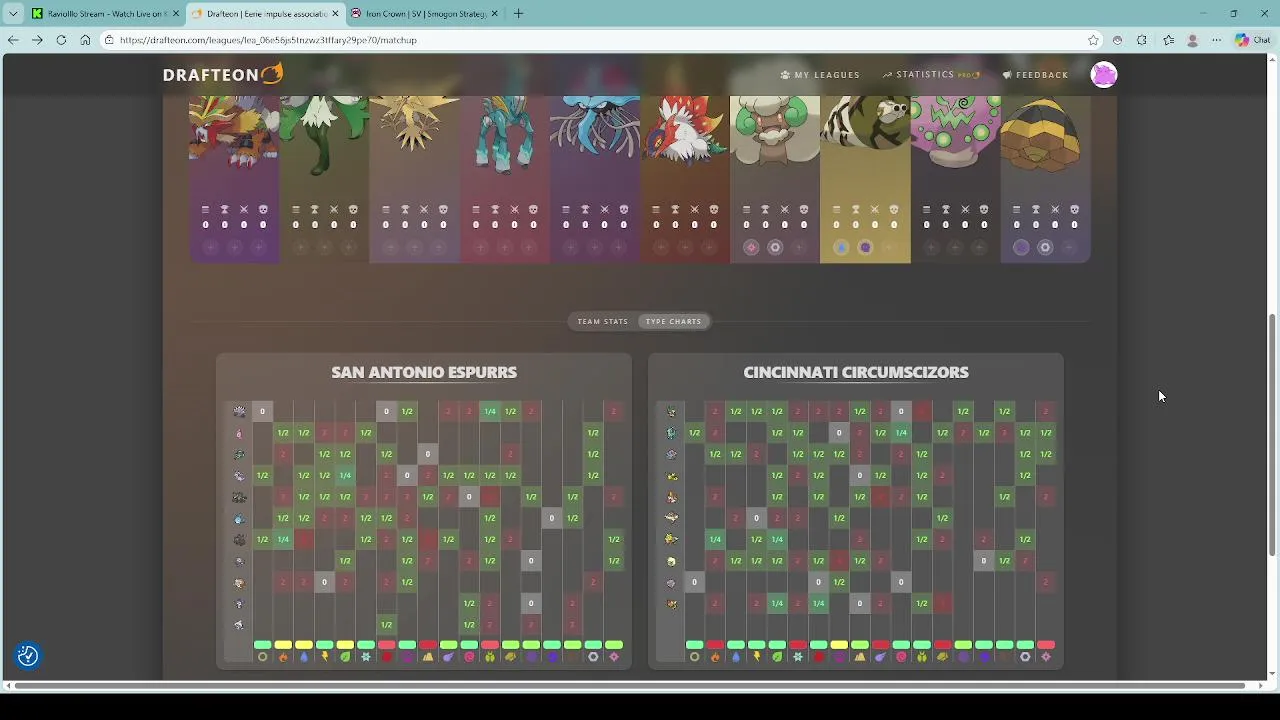Click the Flying type icon under Cincinnati chart

(880, 657)
